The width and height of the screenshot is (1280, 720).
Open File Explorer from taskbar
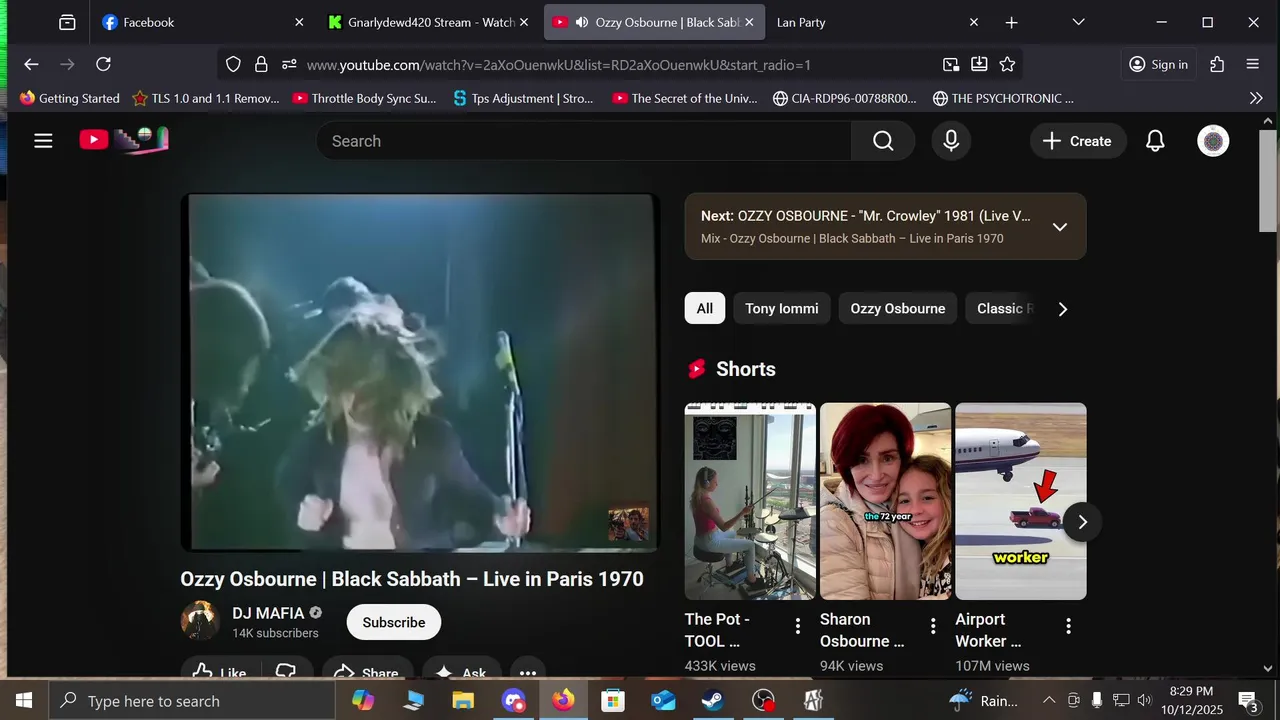(x=463, y=701)
